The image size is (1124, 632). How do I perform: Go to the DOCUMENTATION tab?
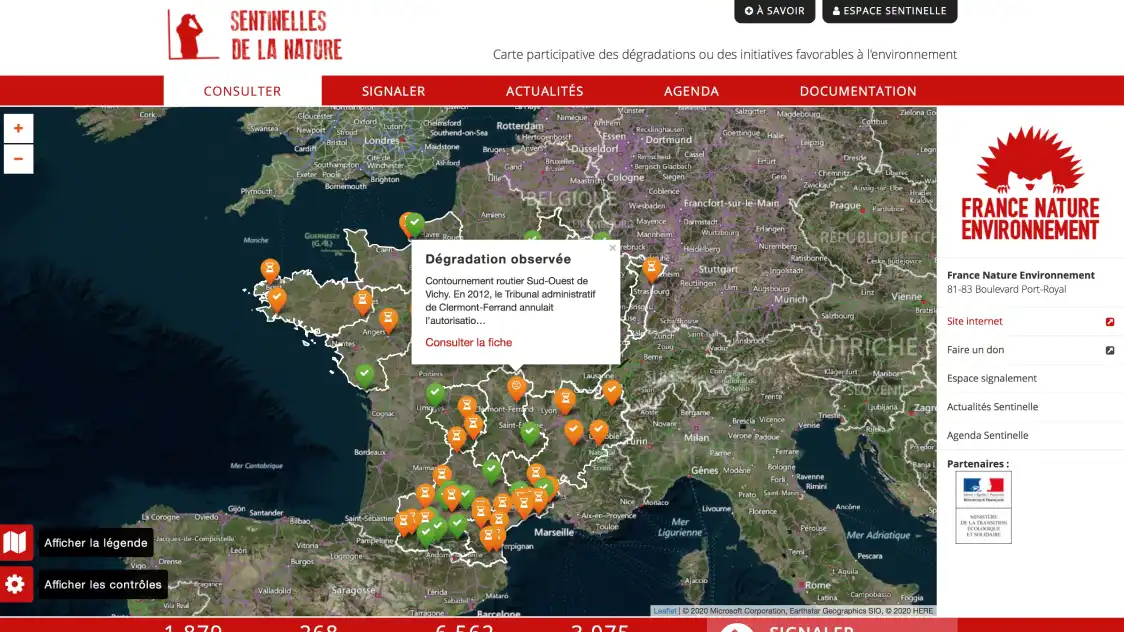pyautogui.click(x=858, y=91)
